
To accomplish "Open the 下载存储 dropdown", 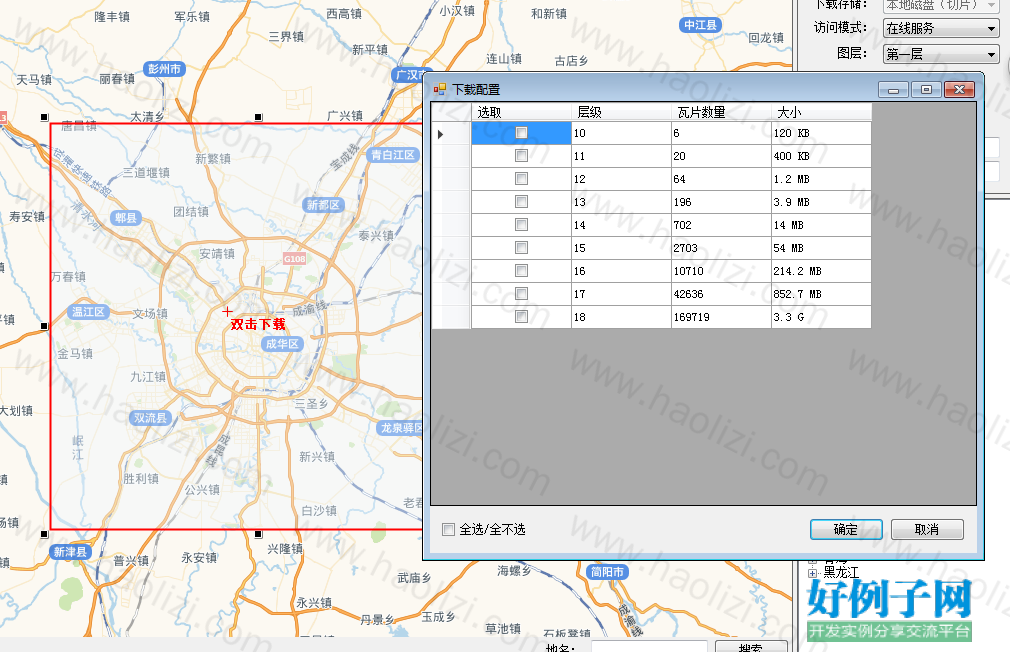I will point(940,5).
